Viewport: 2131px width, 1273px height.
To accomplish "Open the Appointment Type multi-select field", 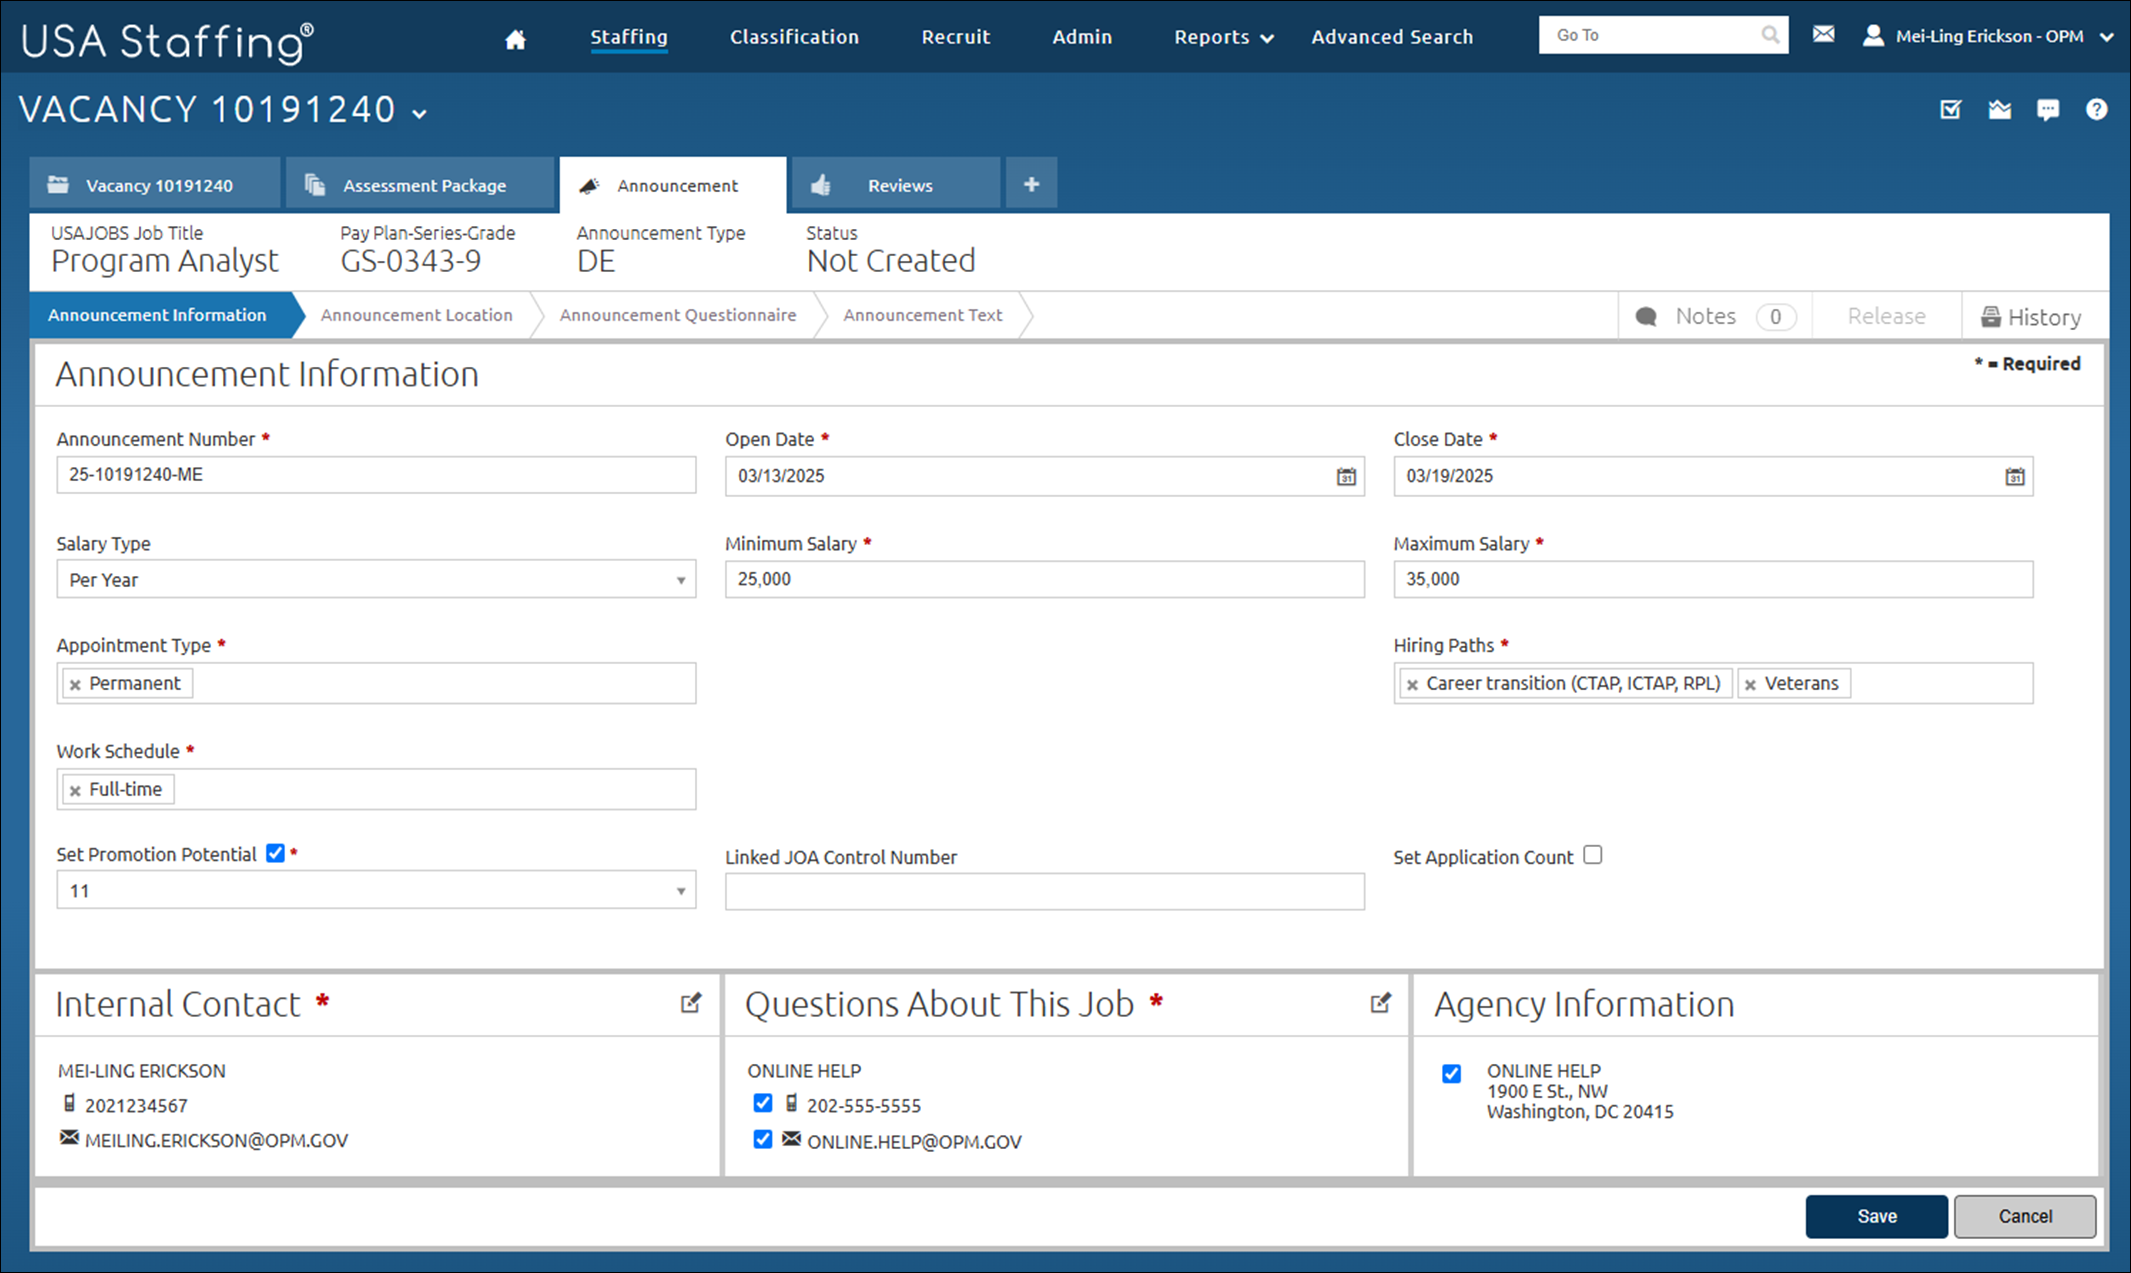I will 376,683.
